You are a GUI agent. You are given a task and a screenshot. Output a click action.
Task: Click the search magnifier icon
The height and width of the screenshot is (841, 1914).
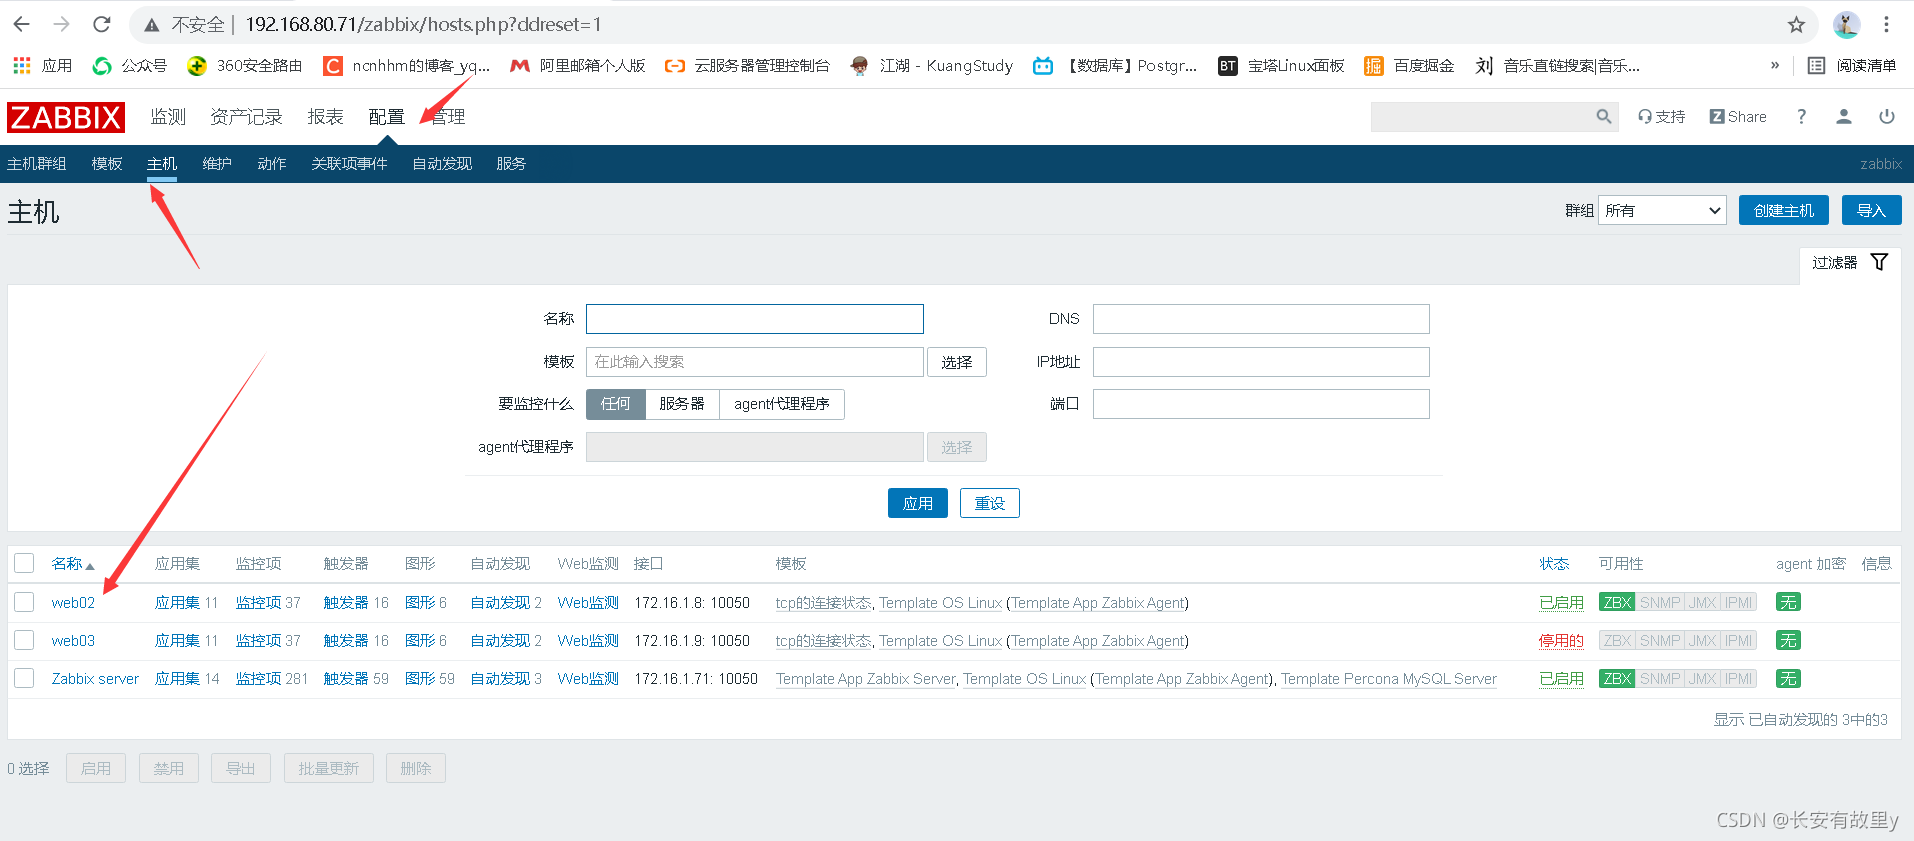pos(1603,117)
